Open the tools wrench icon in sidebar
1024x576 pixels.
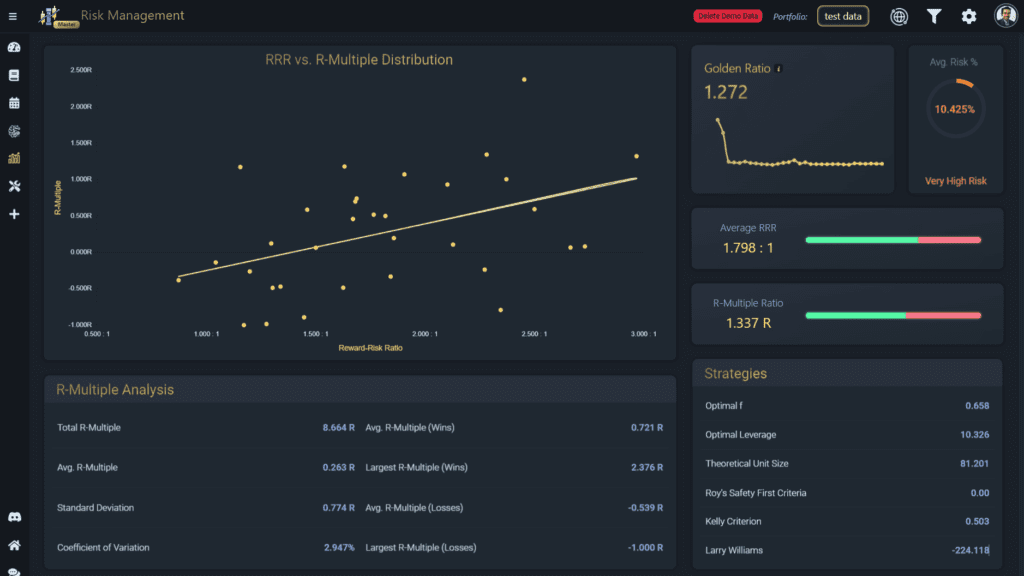(14, 186)
